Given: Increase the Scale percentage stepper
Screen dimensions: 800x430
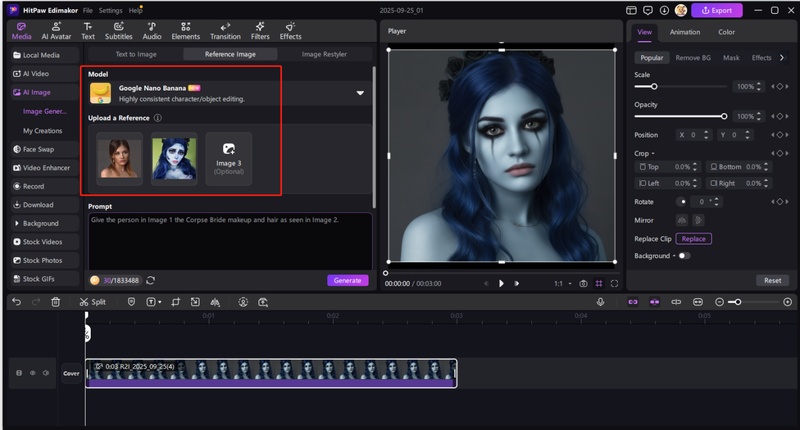Looking at the screenshot, I should pyautogui.click(x=759, y=84).
